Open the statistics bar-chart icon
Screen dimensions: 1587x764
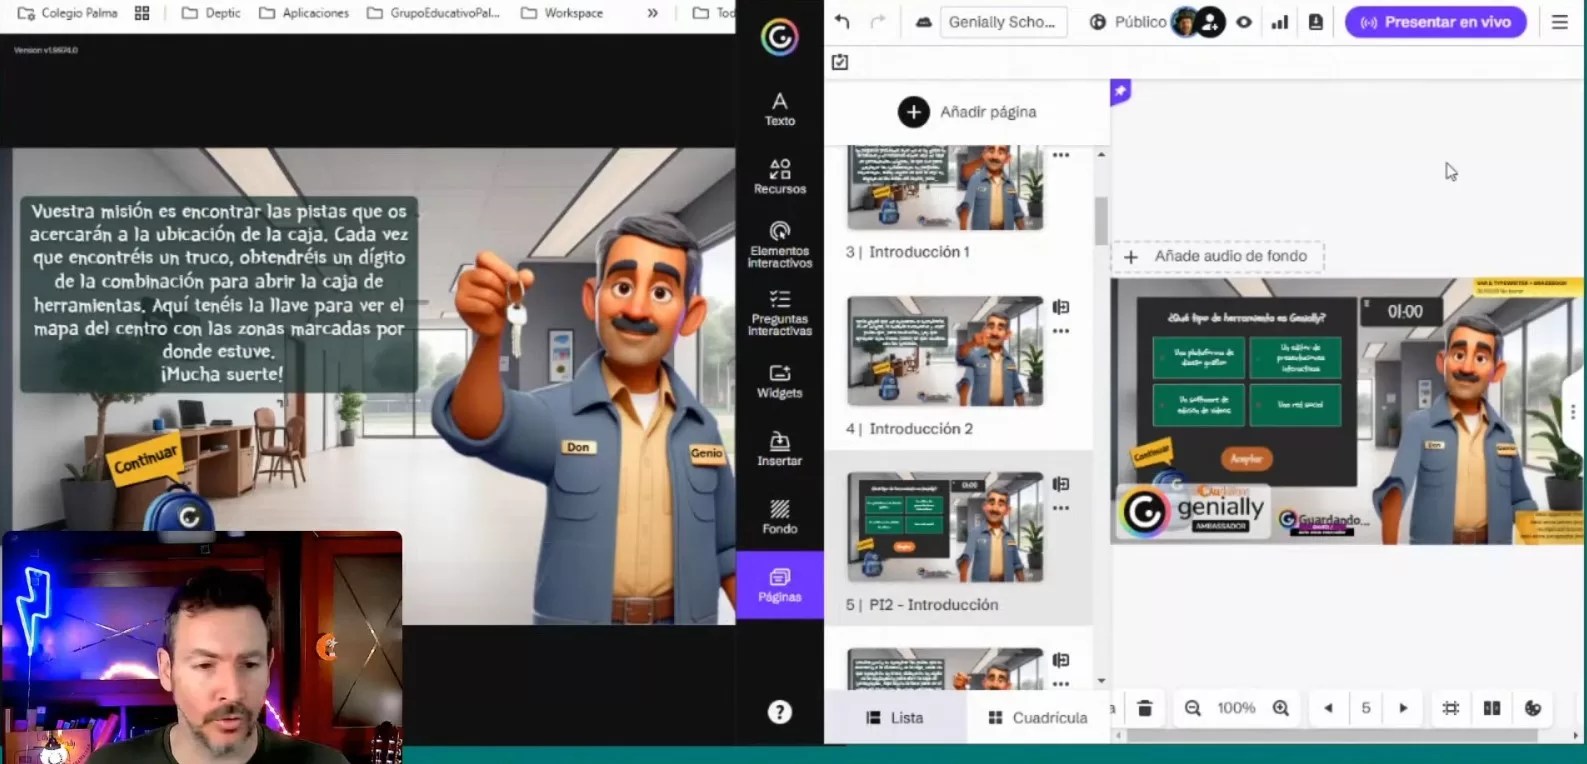[x=1280, y=22]
